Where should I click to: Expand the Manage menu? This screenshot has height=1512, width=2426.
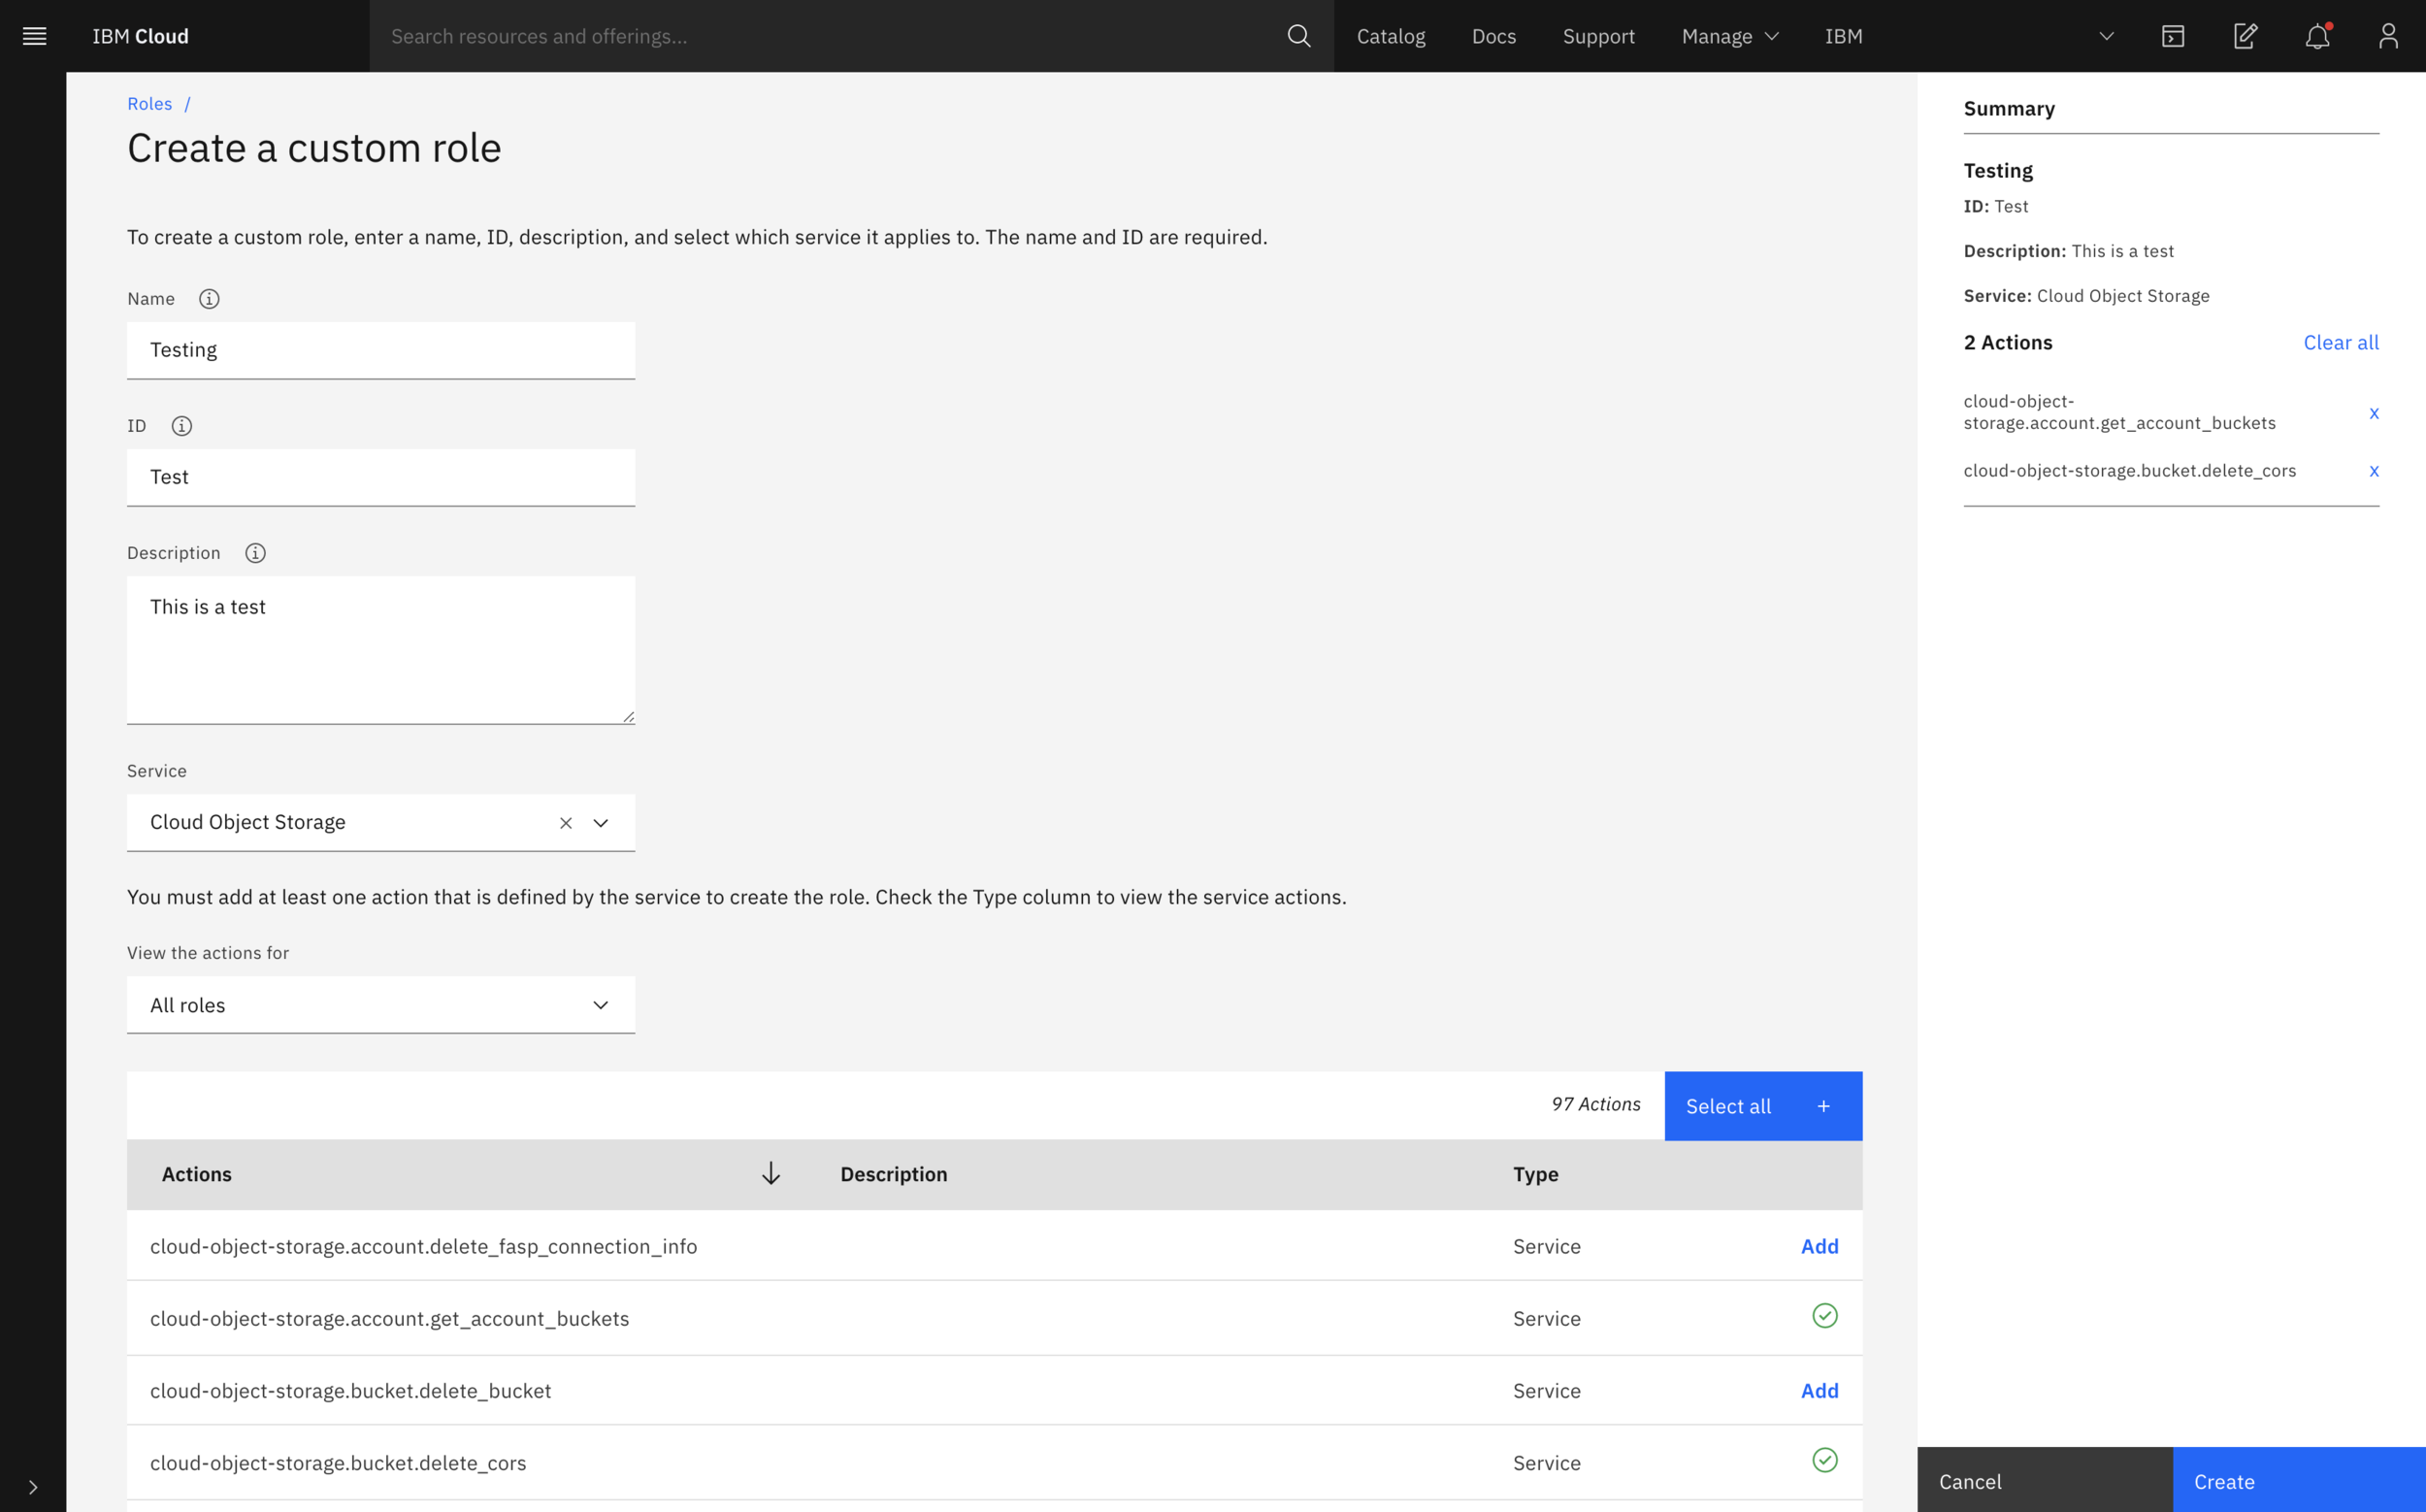pos(1729,36)
